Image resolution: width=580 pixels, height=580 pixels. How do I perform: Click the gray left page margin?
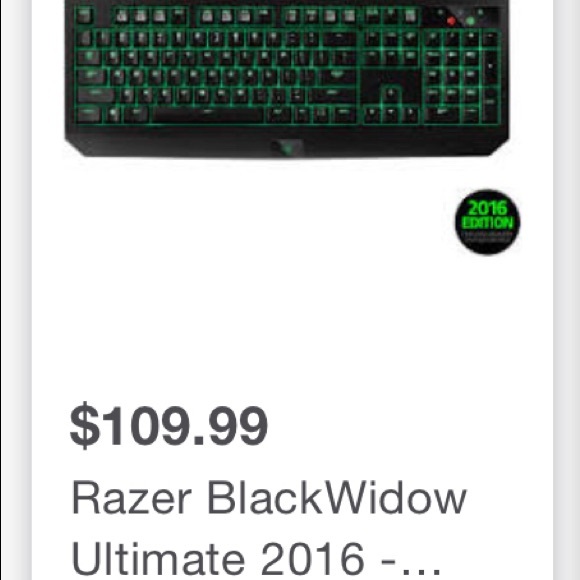coord(16,290)
